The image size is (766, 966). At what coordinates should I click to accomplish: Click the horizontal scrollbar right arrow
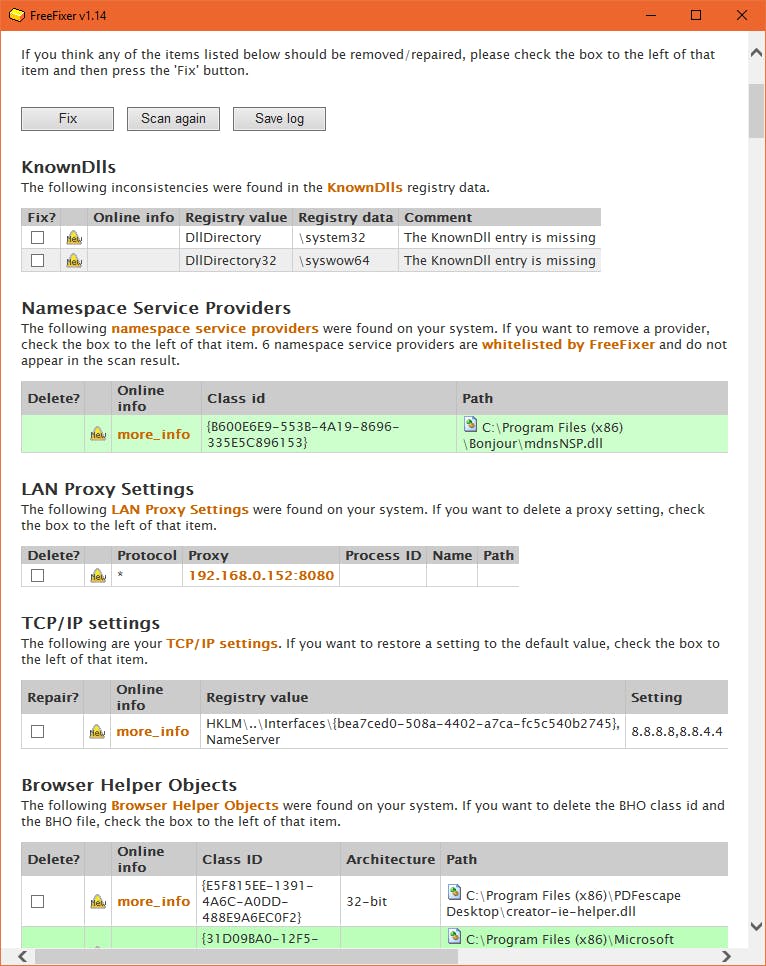726,956
